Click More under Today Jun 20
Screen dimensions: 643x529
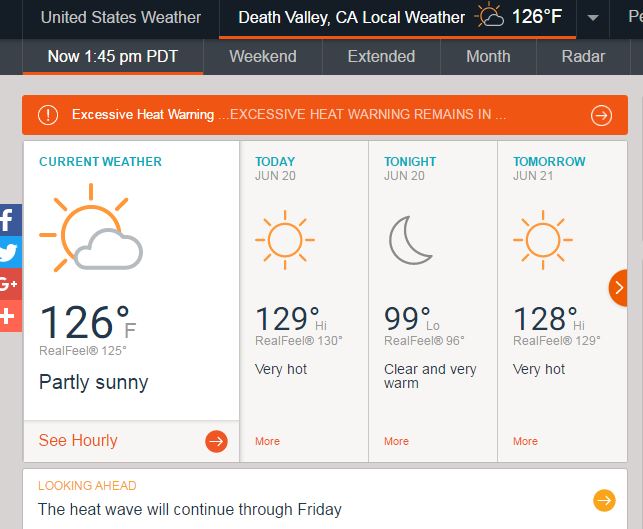(x=267, y=441)
